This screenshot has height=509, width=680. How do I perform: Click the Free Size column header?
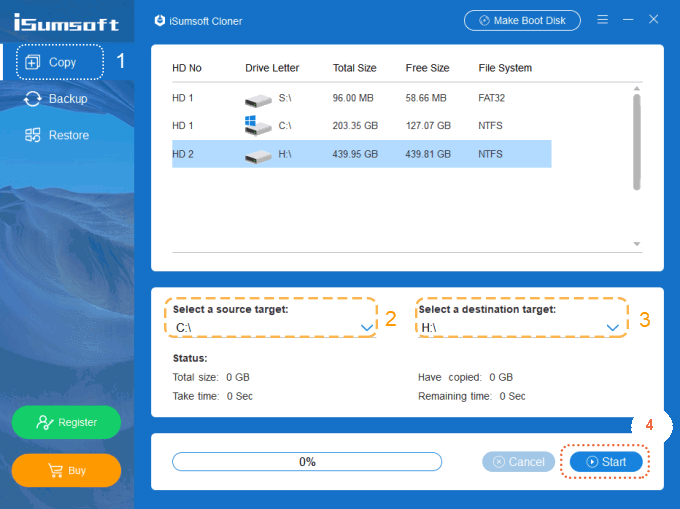click(x=428, y=68)
